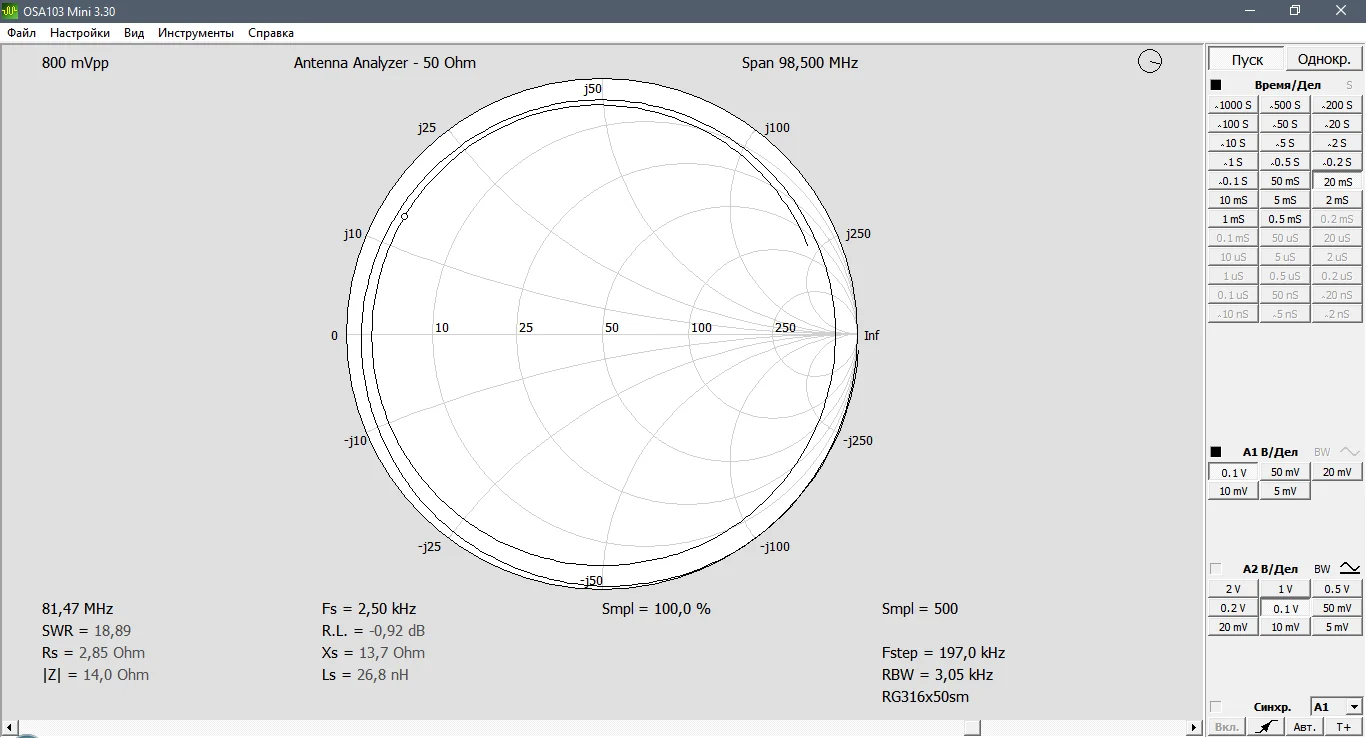This screenshot has width=1366, height=738.
Task: Click the horizontal scrollbar left arrow
Action: point(10,727)
